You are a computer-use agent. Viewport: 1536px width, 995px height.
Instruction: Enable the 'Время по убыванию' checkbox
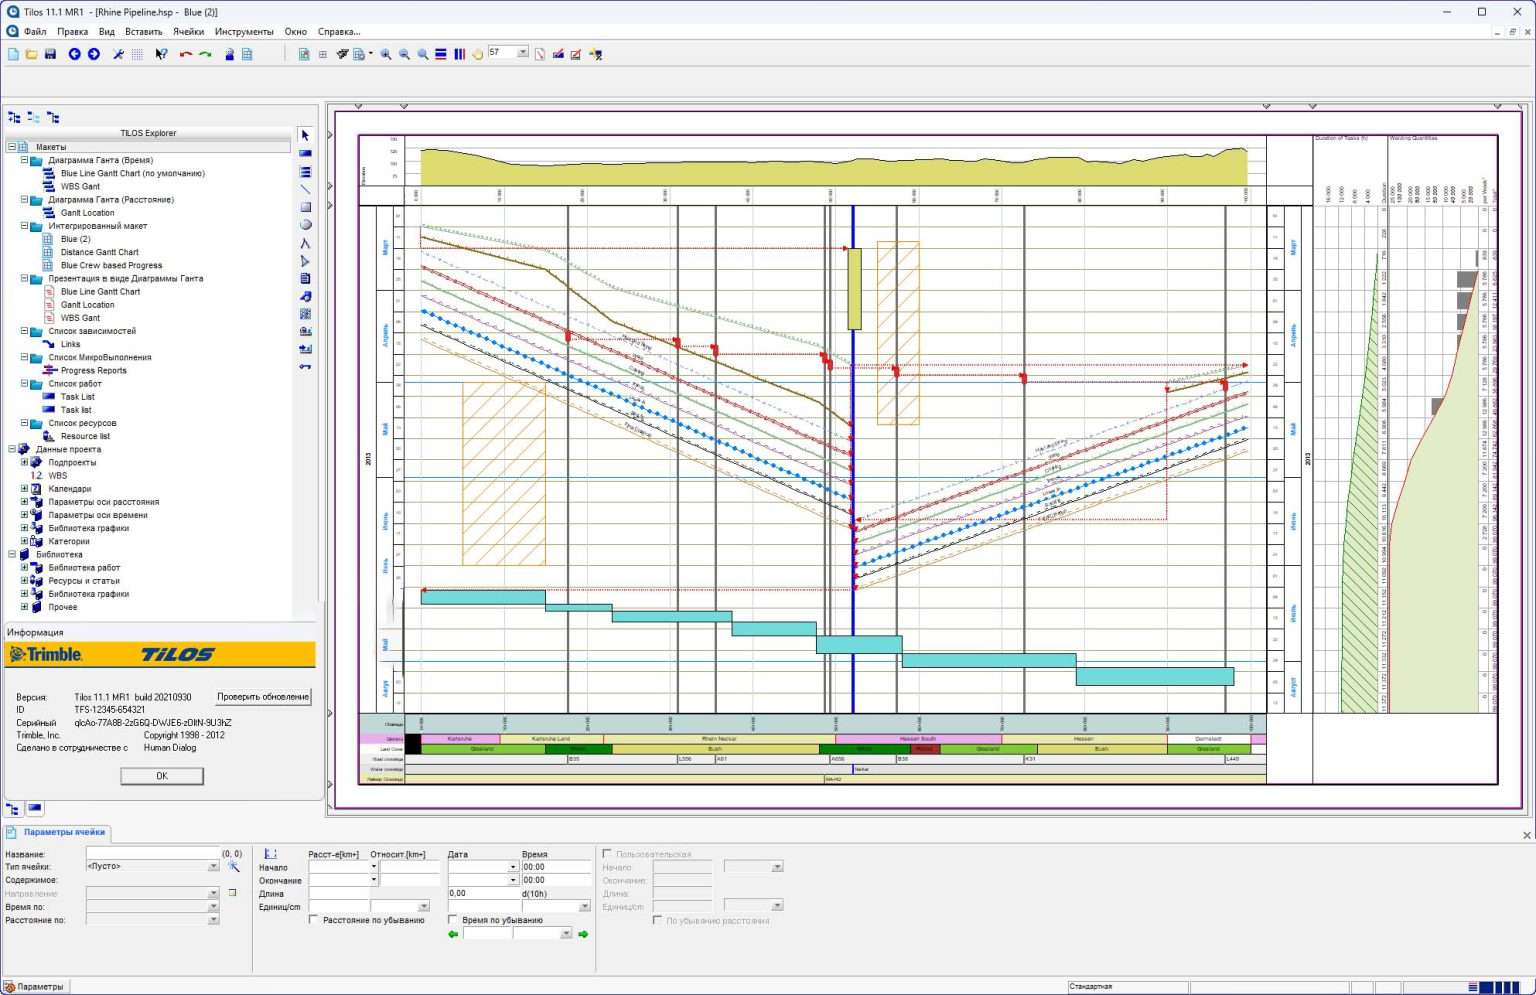pyautogui.click(x=452, y=920)
